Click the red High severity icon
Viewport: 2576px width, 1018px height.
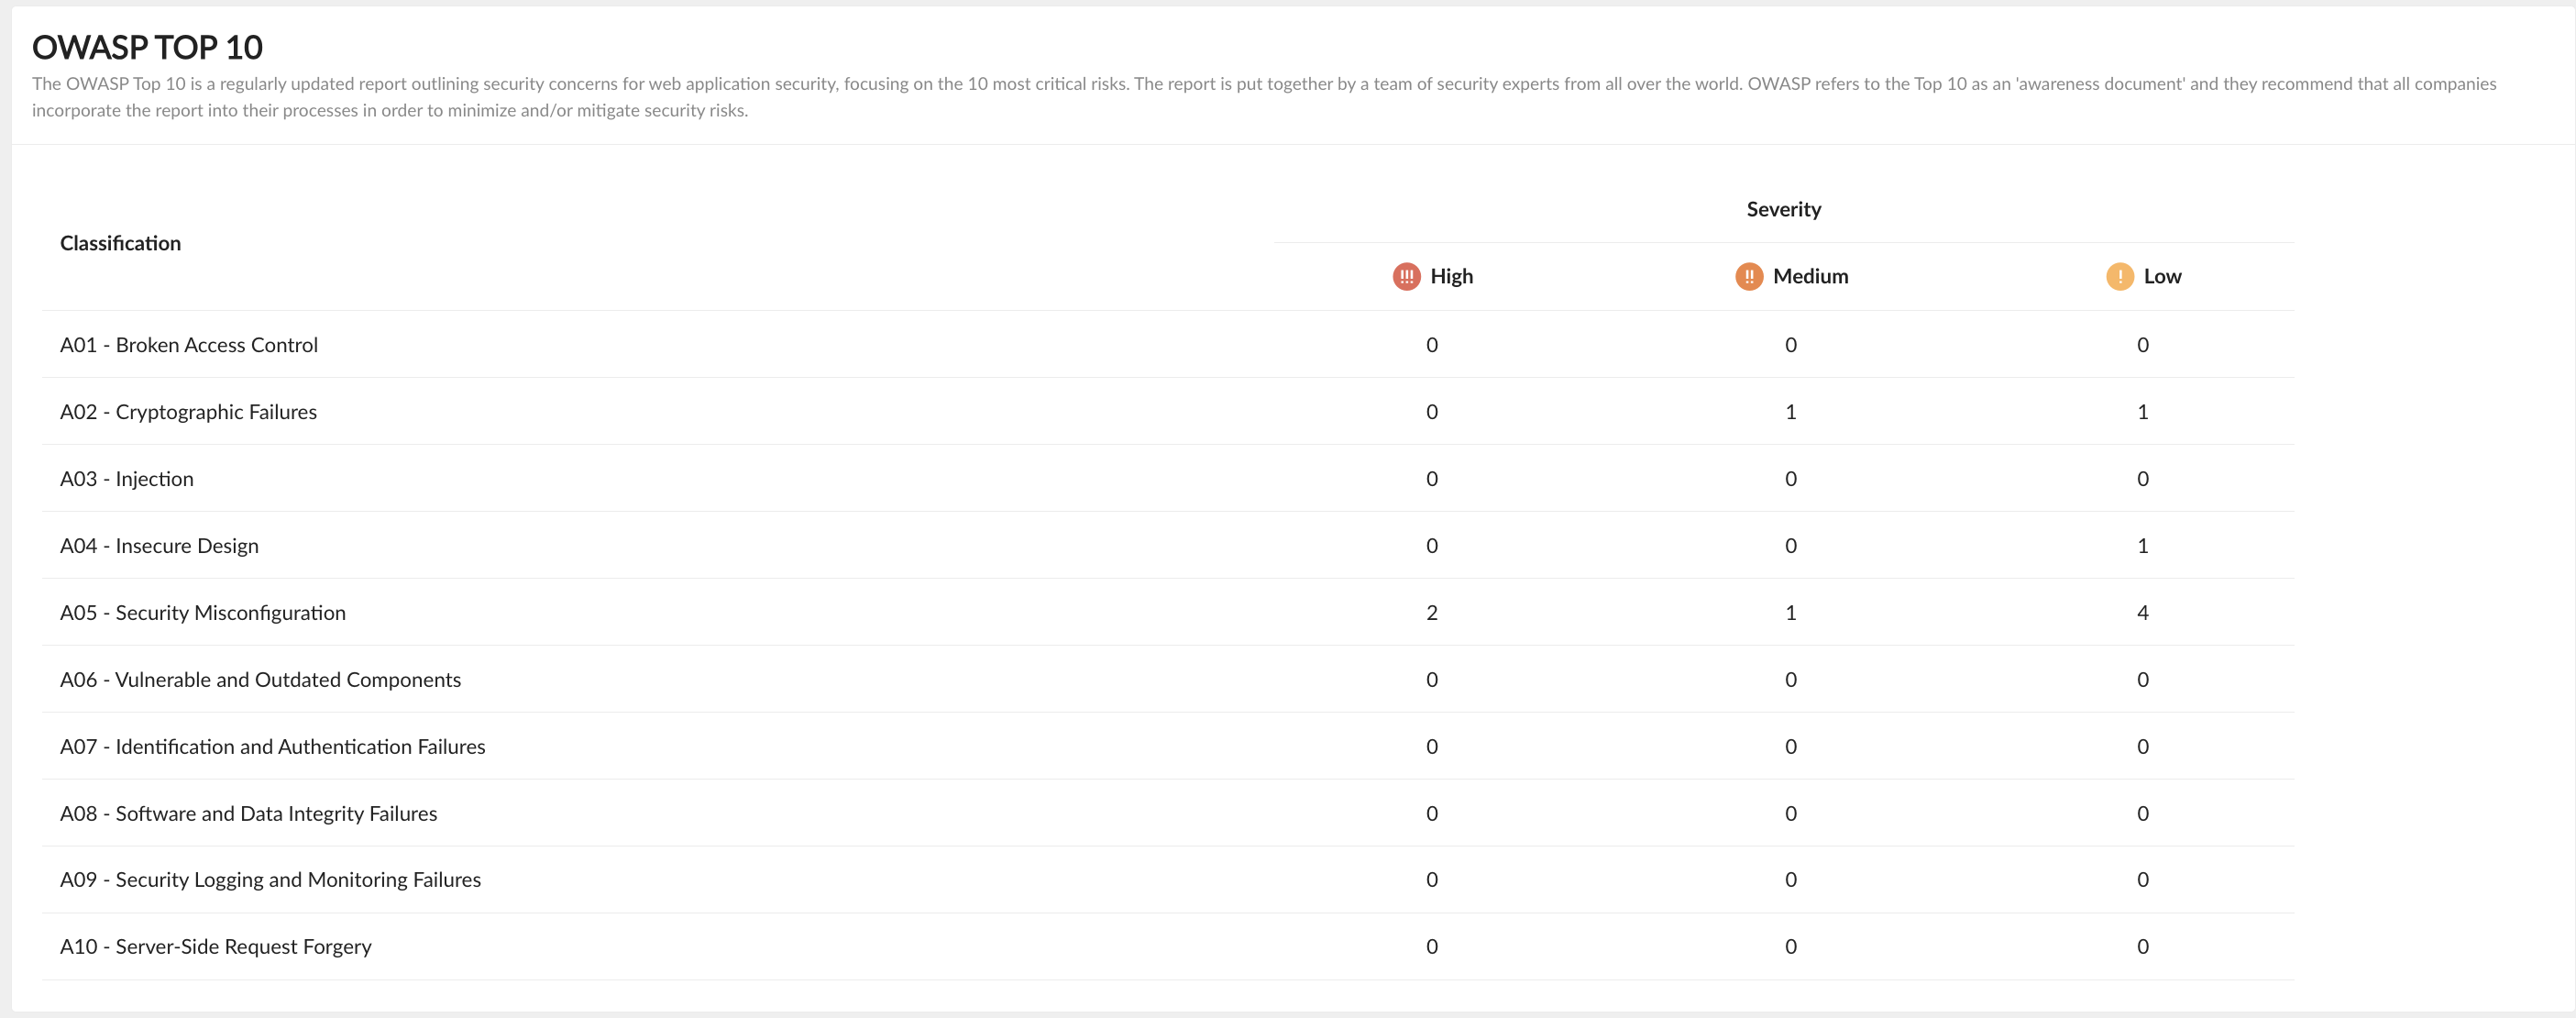tap(1406, 276)
